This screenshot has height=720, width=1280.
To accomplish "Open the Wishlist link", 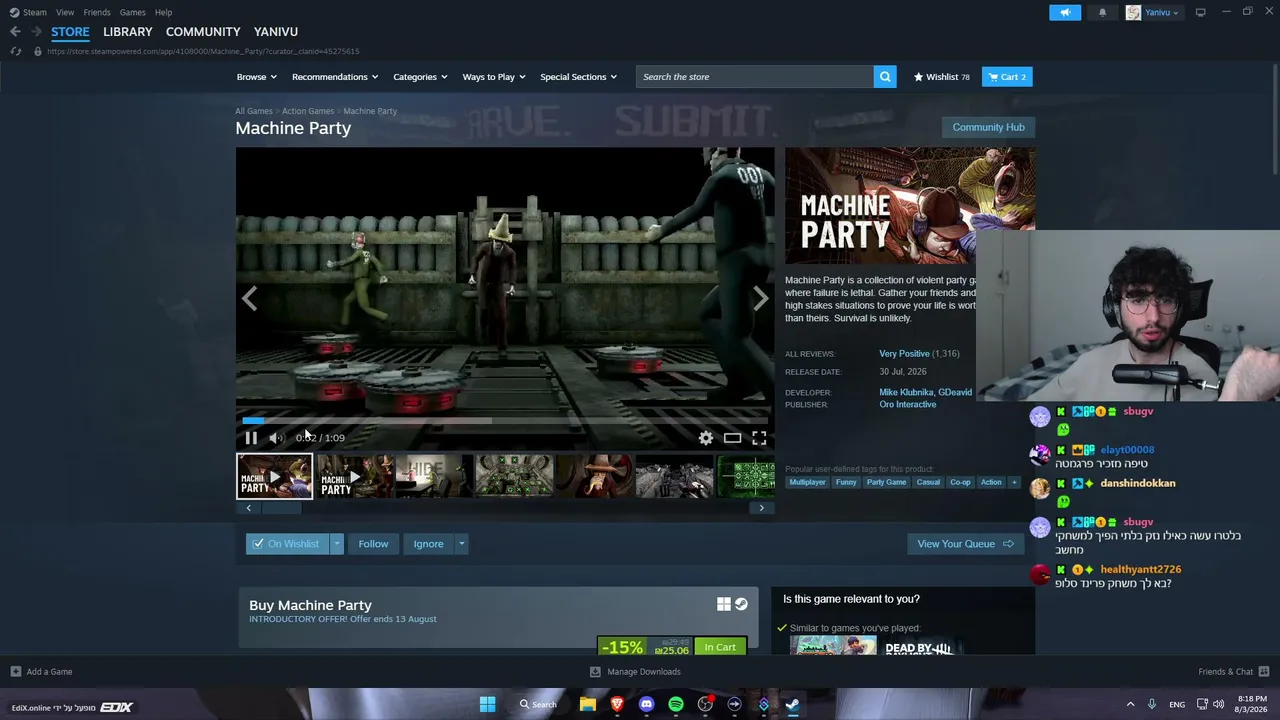I will [941, 77].
